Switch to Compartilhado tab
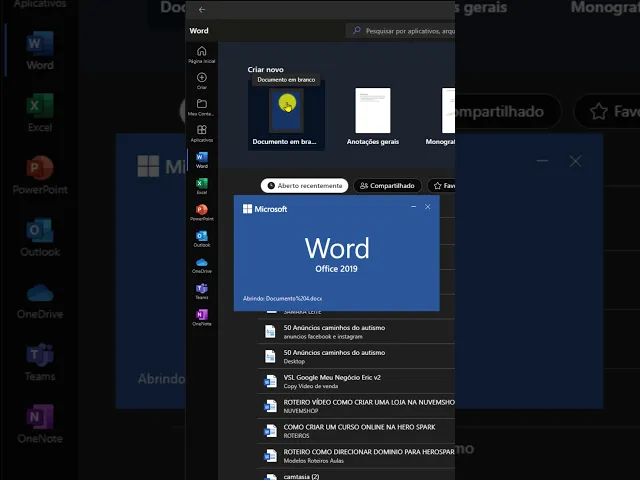 pos(387,186)
